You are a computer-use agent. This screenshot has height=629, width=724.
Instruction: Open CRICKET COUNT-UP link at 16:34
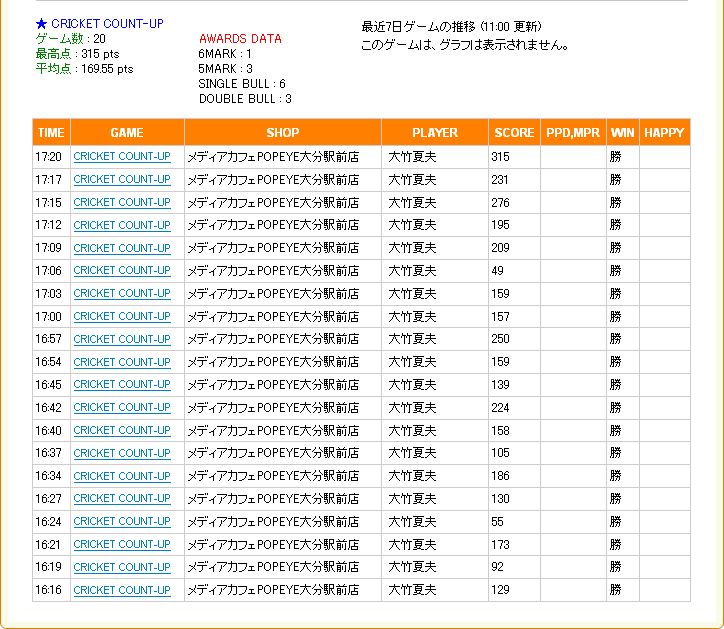(122, 476)
